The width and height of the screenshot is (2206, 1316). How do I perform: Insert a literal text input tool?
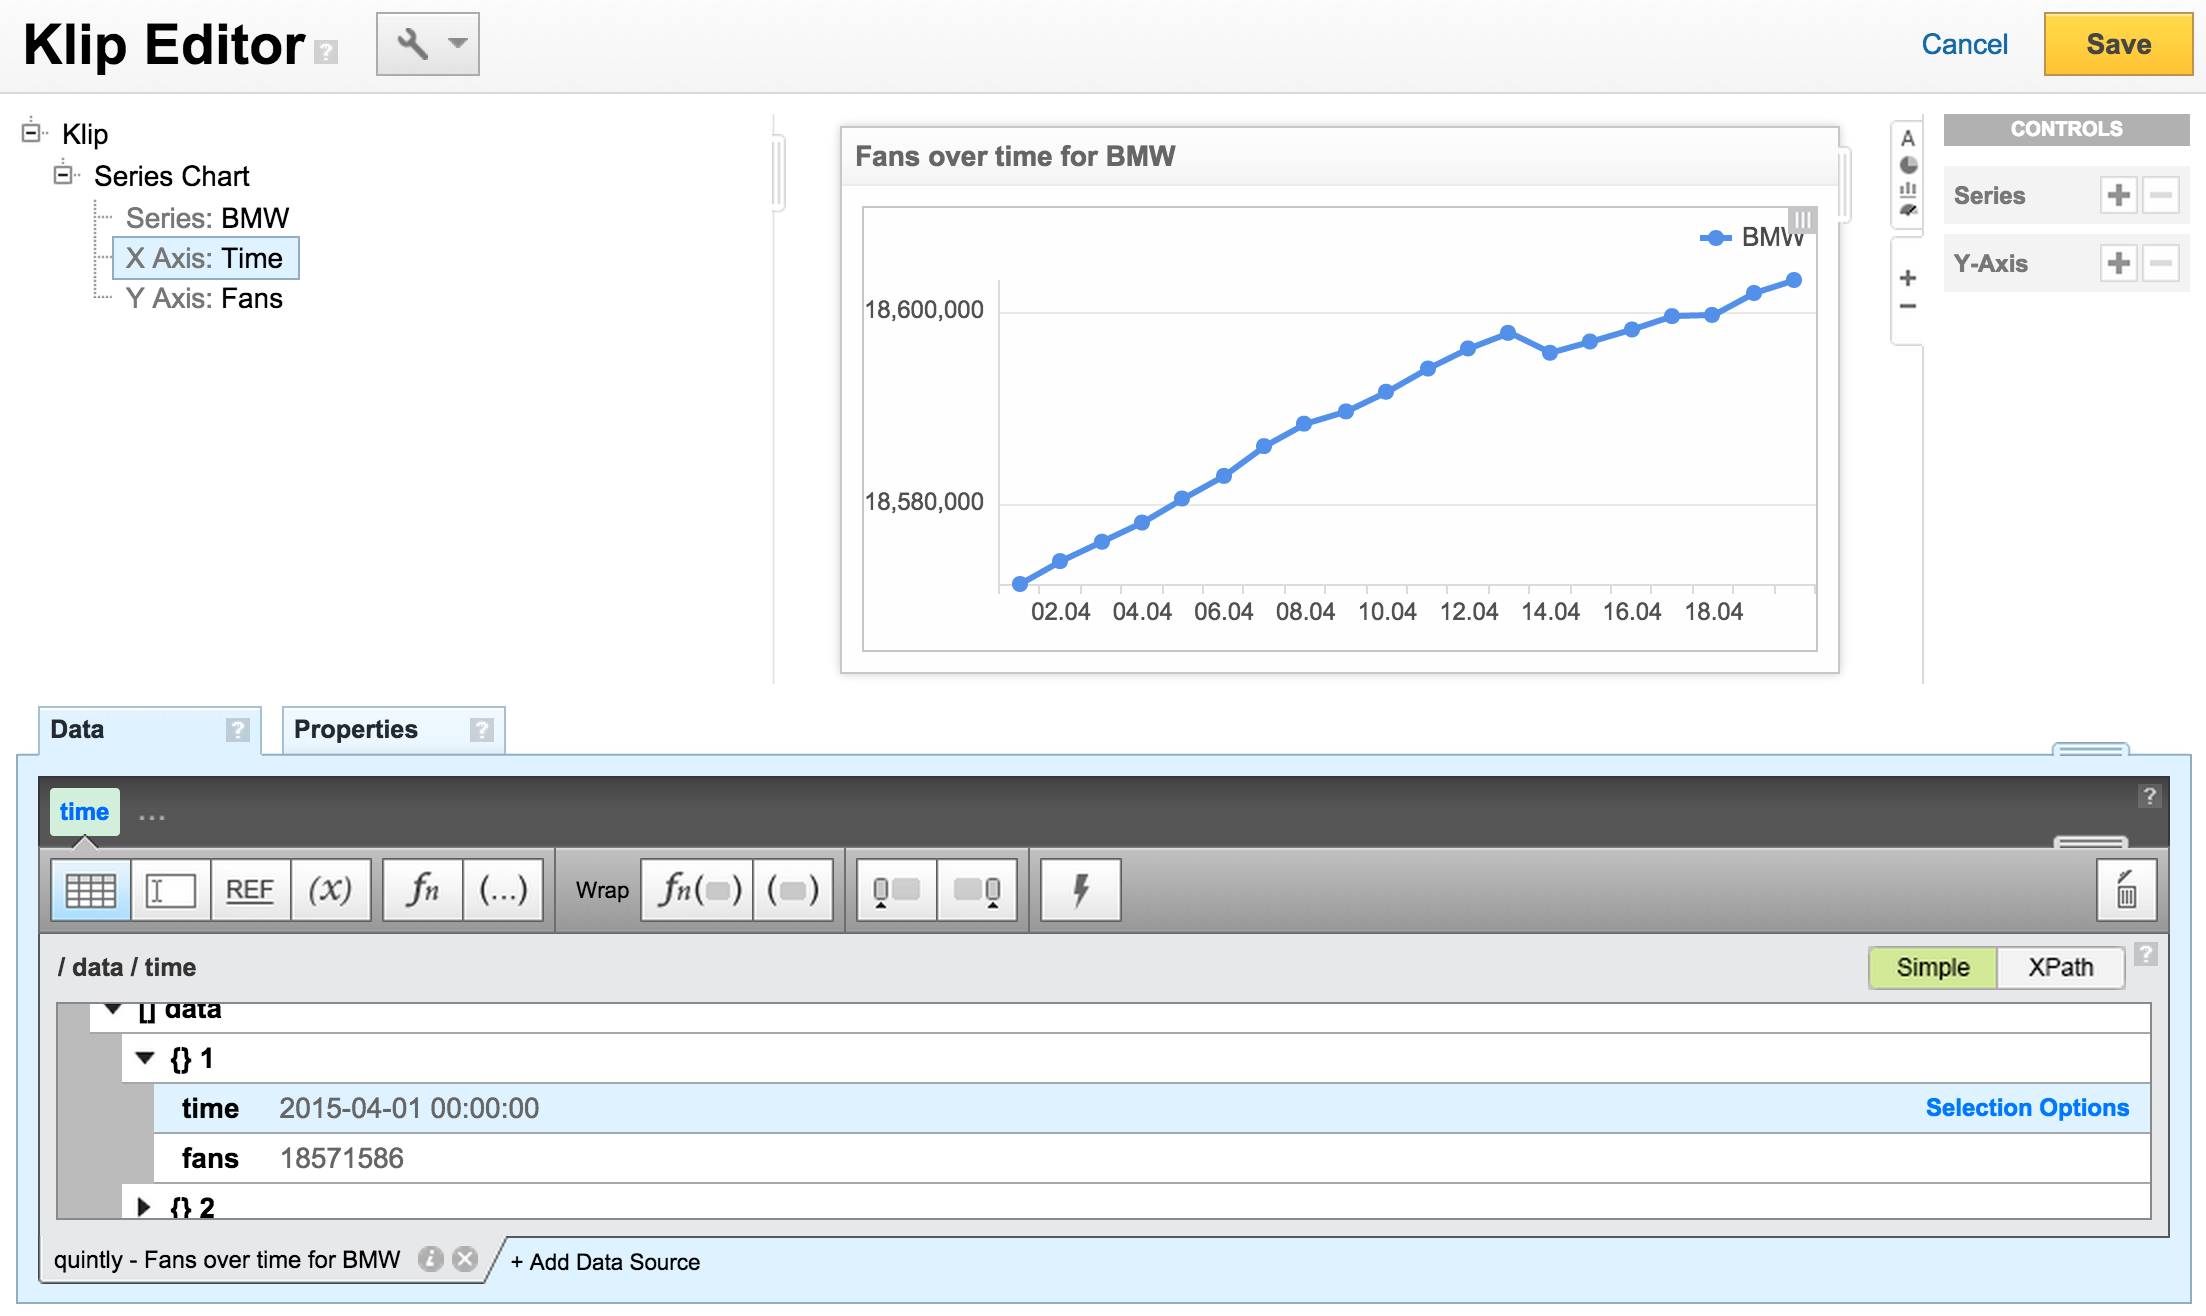(170, 890)
